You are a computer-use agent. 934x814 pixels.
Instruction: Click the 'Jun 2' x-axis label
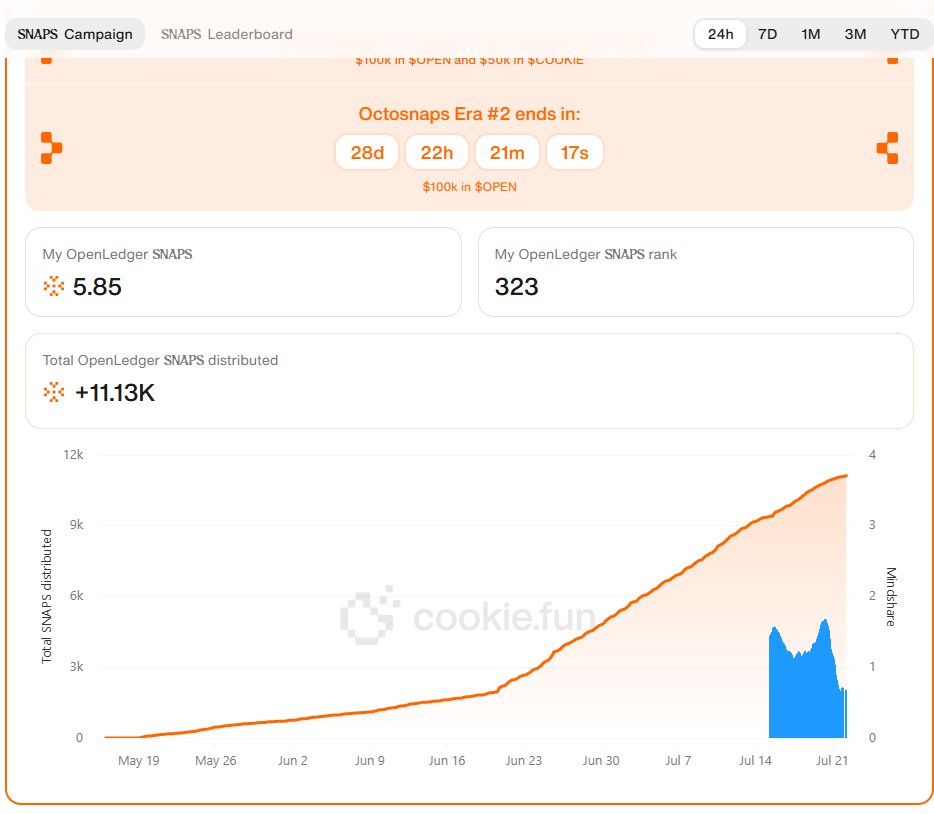click(292, 760)
